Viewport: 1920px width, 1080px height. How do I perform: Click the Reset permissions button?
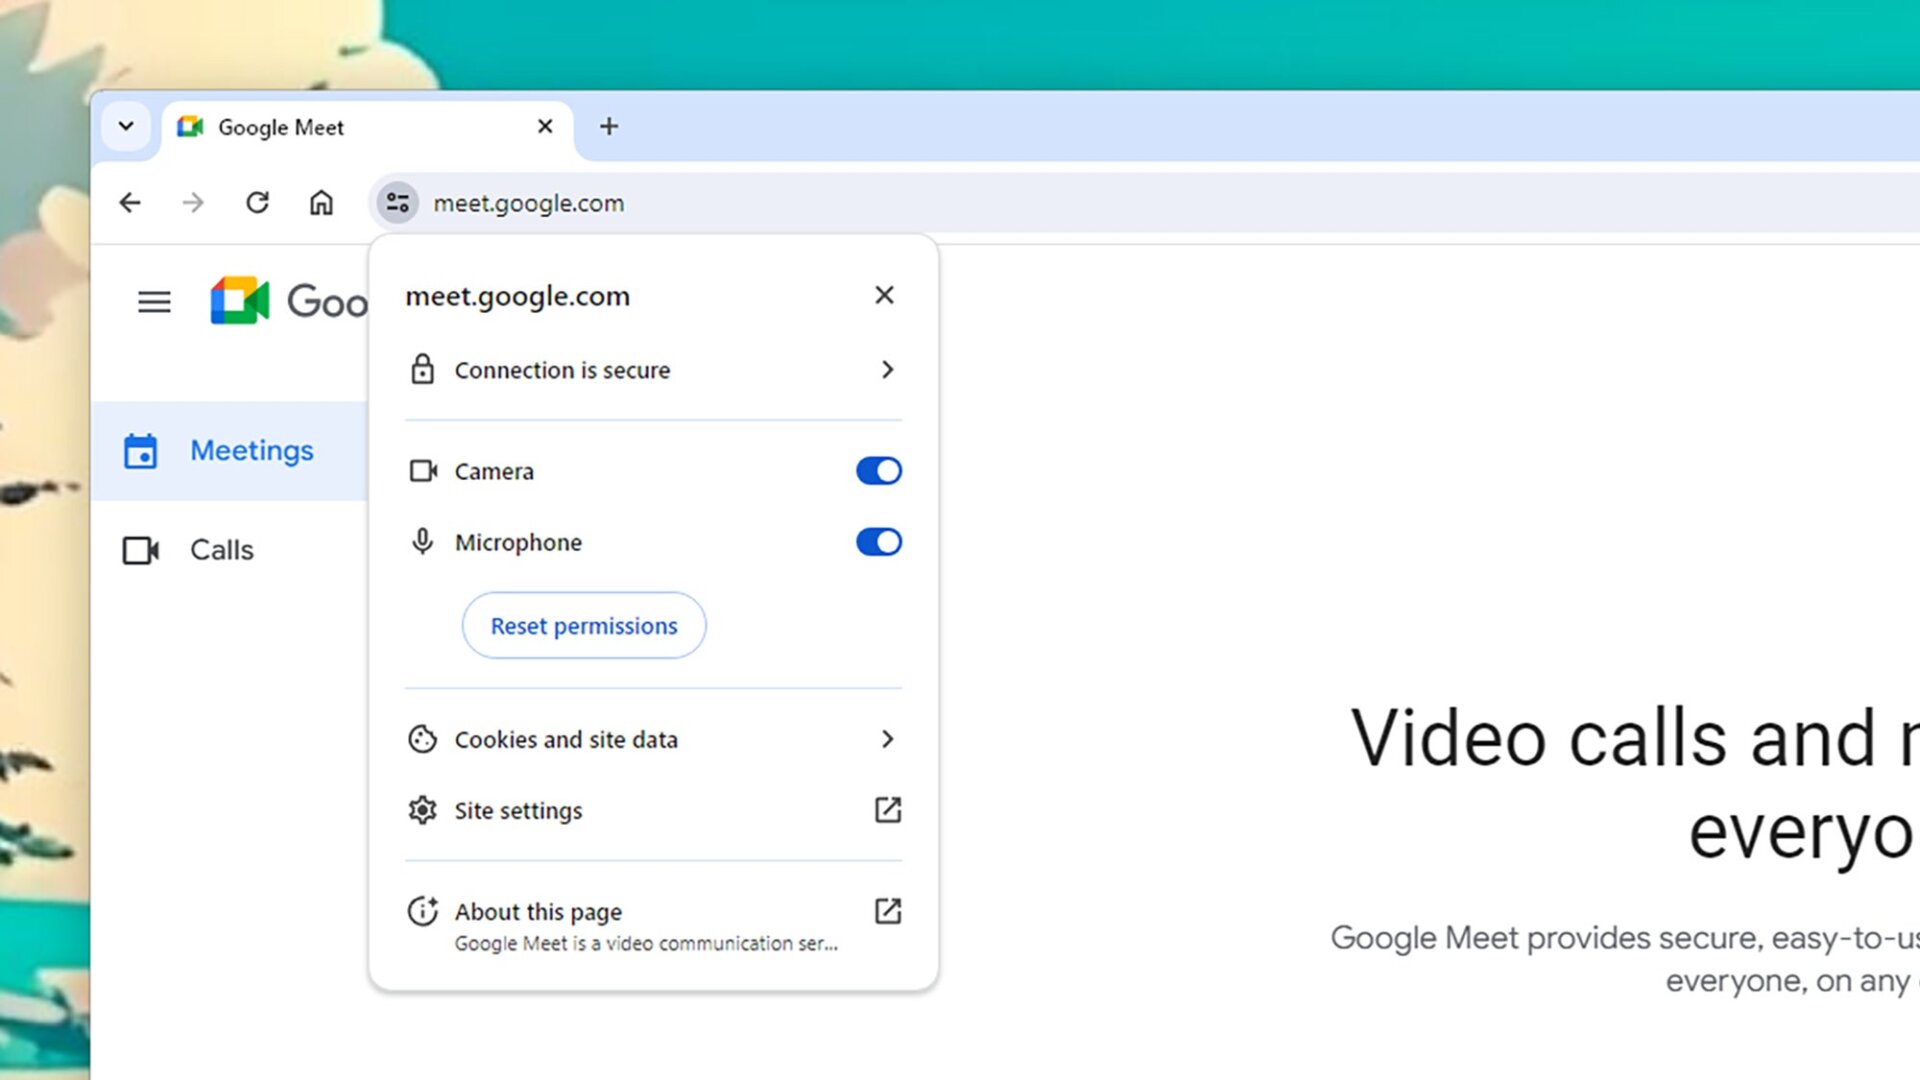[584, 625]
